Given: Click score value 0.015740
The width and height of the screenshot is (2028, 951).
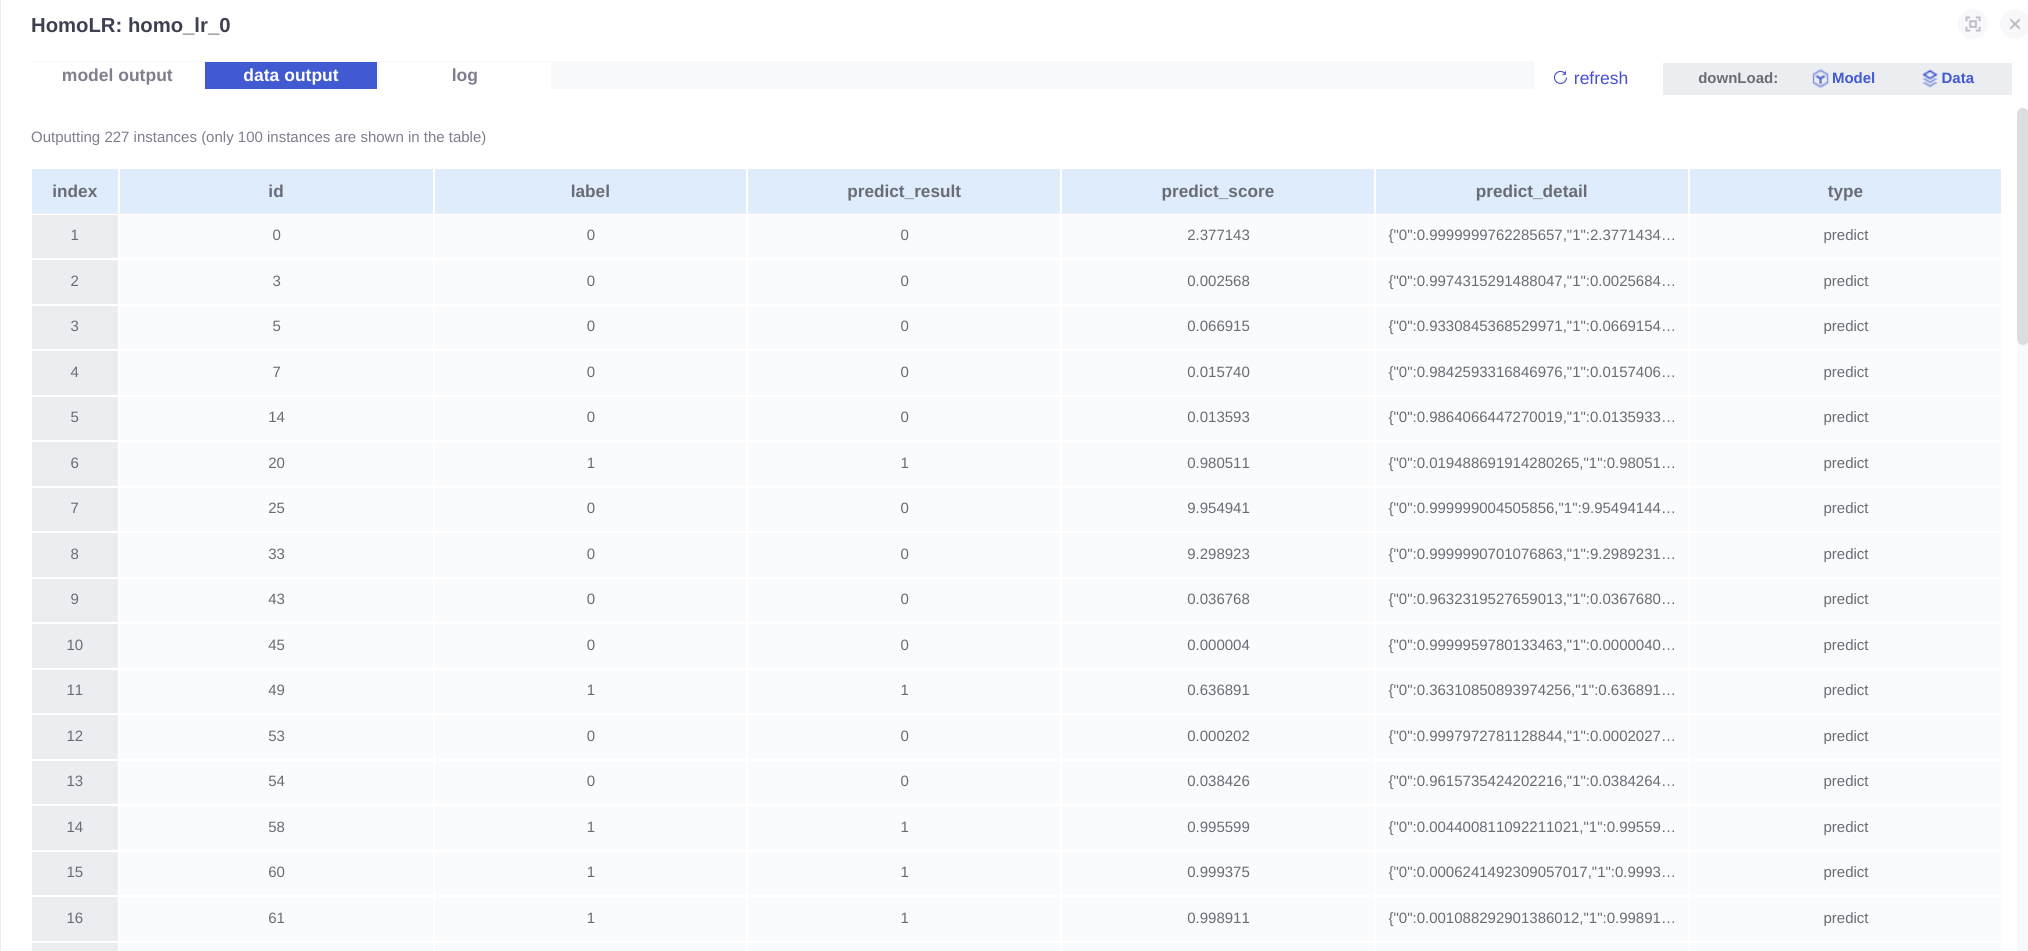Looking at the screenshot, I should (1218, 372).
